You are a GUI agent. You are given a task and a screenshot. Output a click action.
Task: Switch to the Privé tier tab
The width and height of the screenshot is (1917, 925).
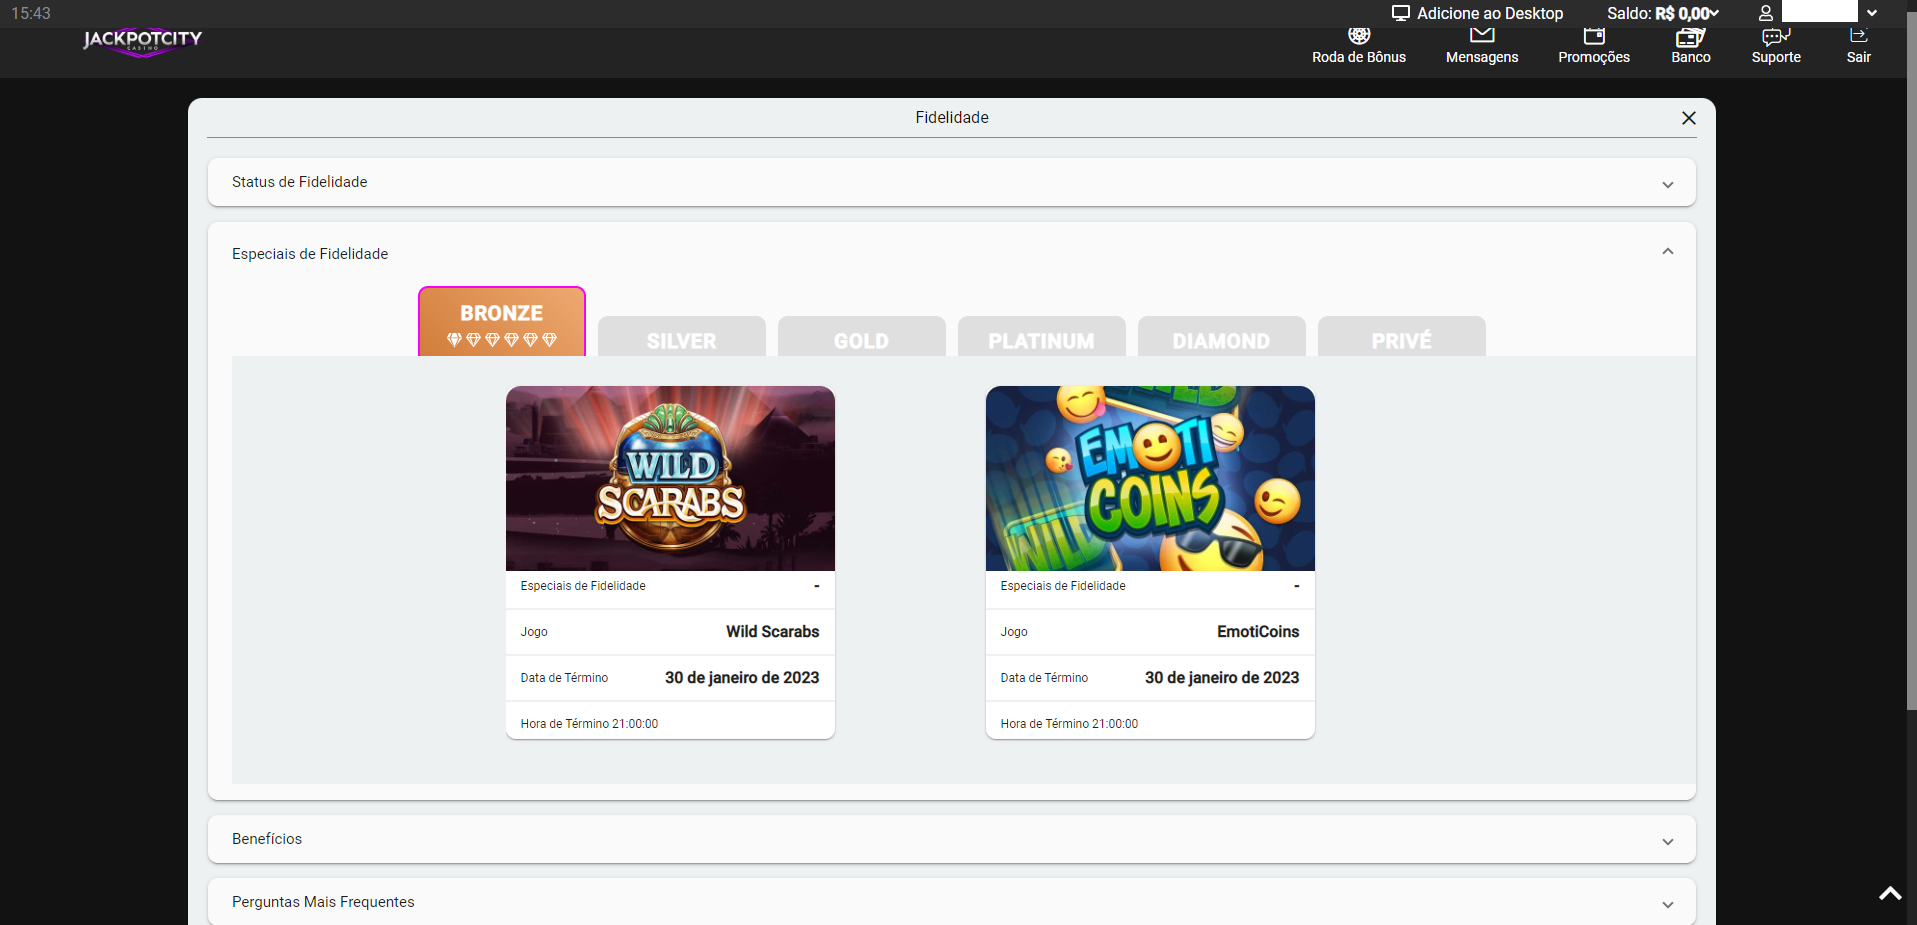point(1402,337)
